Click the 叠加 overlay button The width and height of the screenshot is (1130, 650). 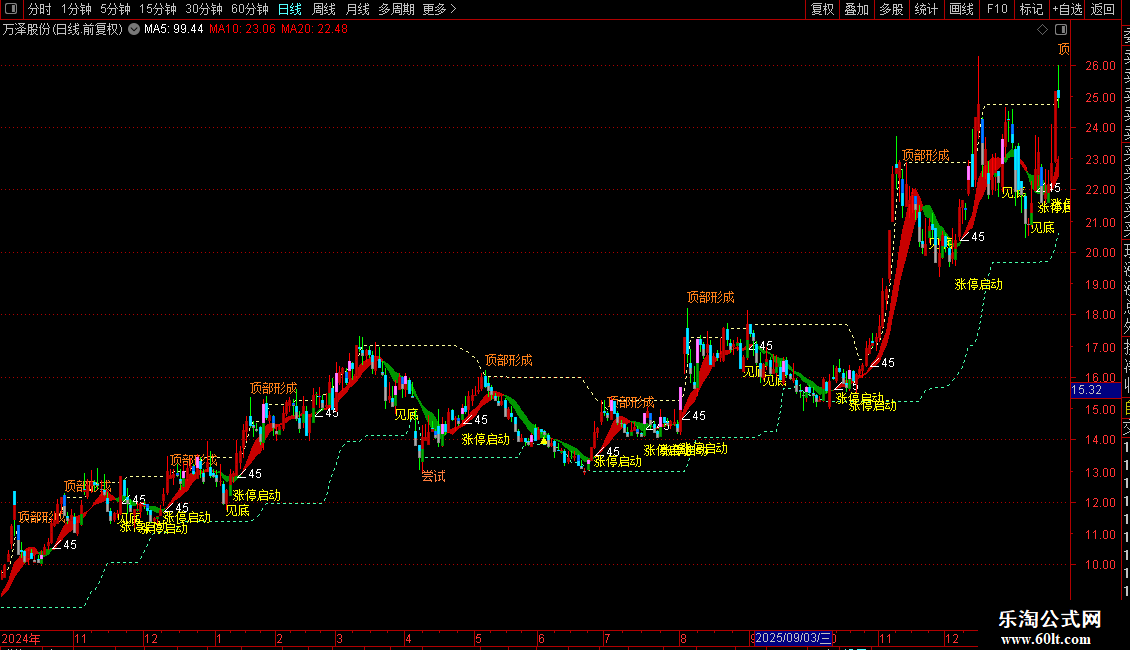point(857,9)
